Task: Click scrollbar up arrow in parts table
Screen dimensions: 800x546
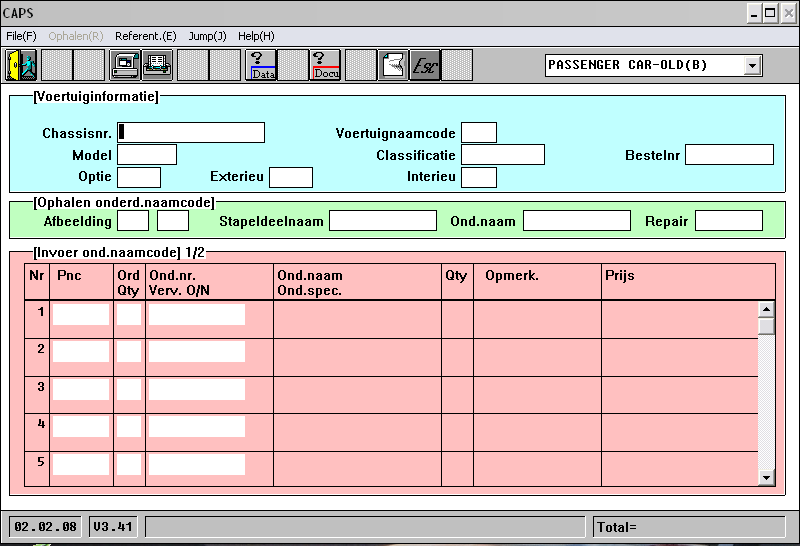Action: pyautogui.click(x=767, y=309)
